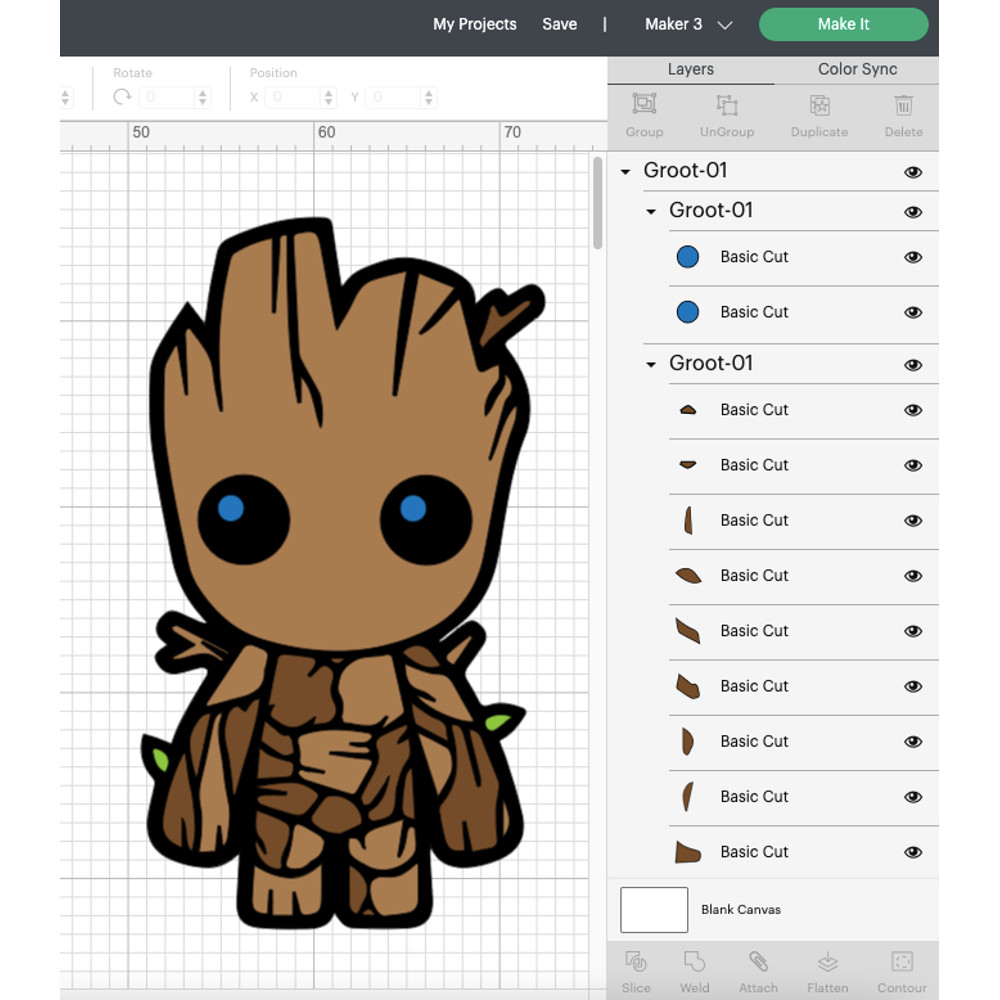Open My Projects
Viewport: 1000px width, 1000px height.
pyautogui.click(x=474, y=24)
